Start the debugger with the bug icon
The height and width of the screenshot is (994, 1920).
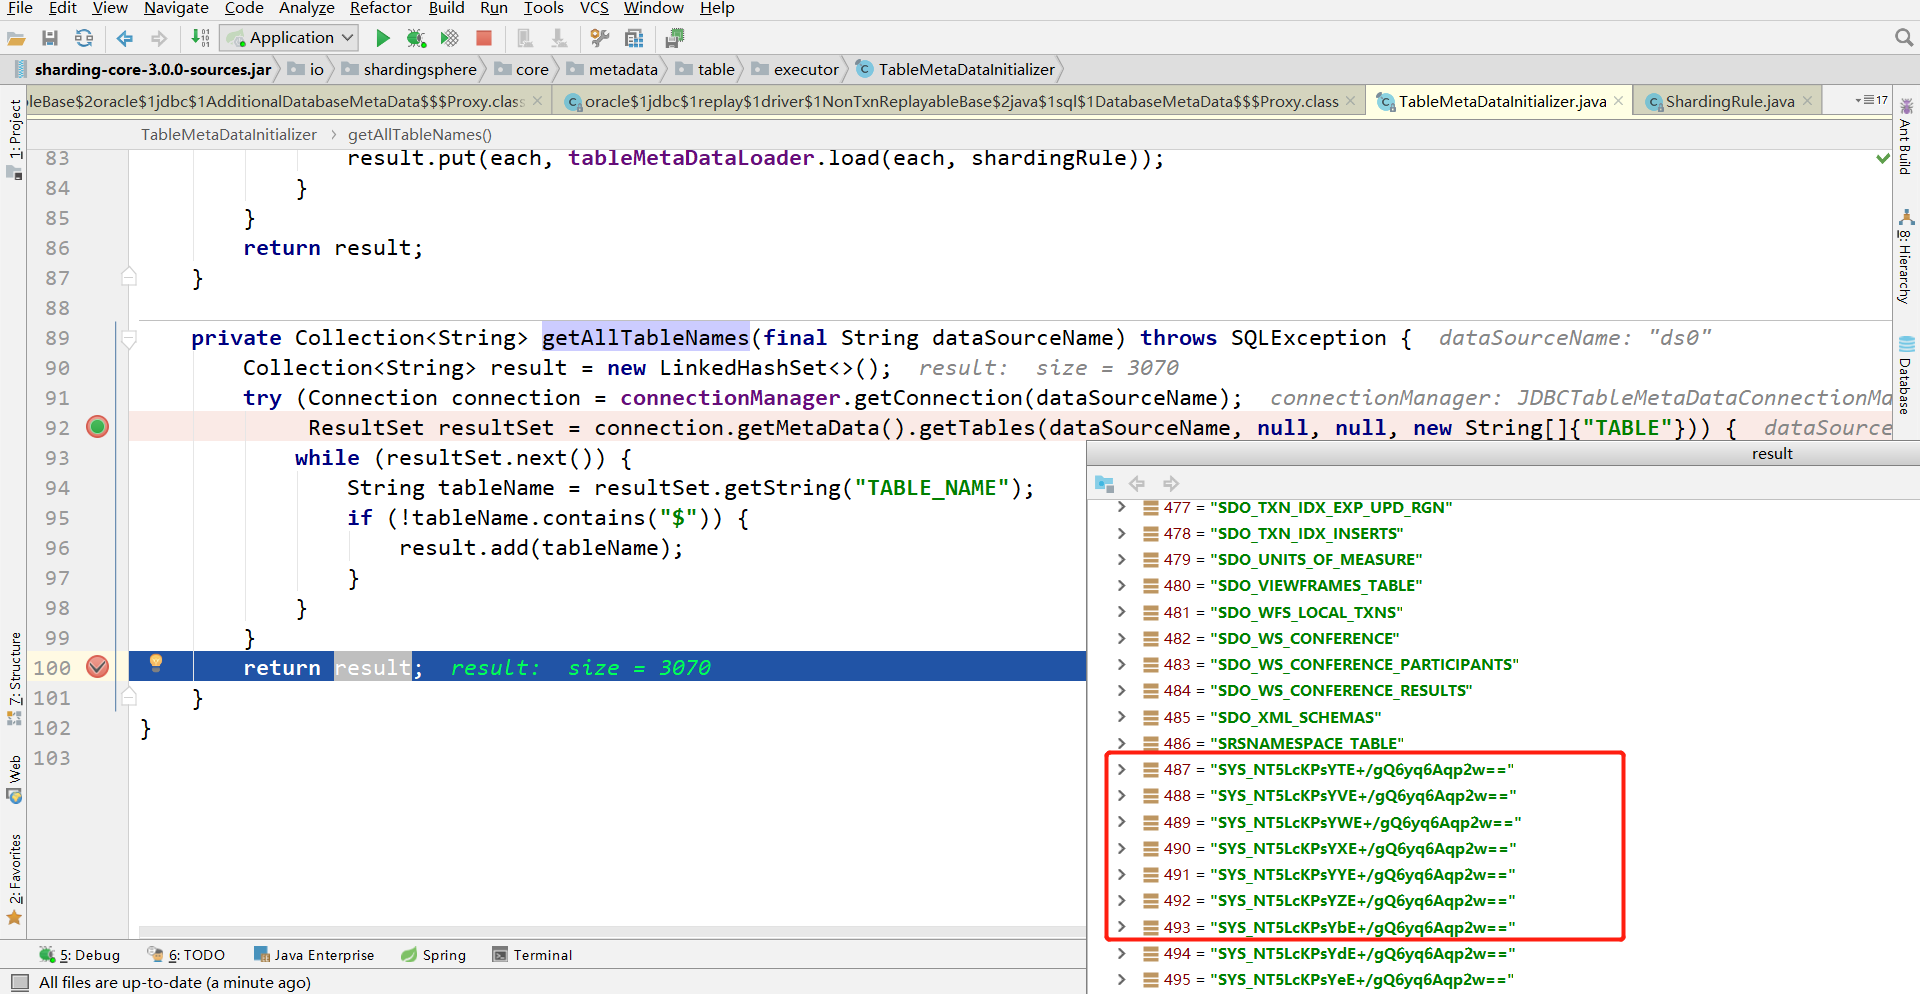(x=417, y=38)
